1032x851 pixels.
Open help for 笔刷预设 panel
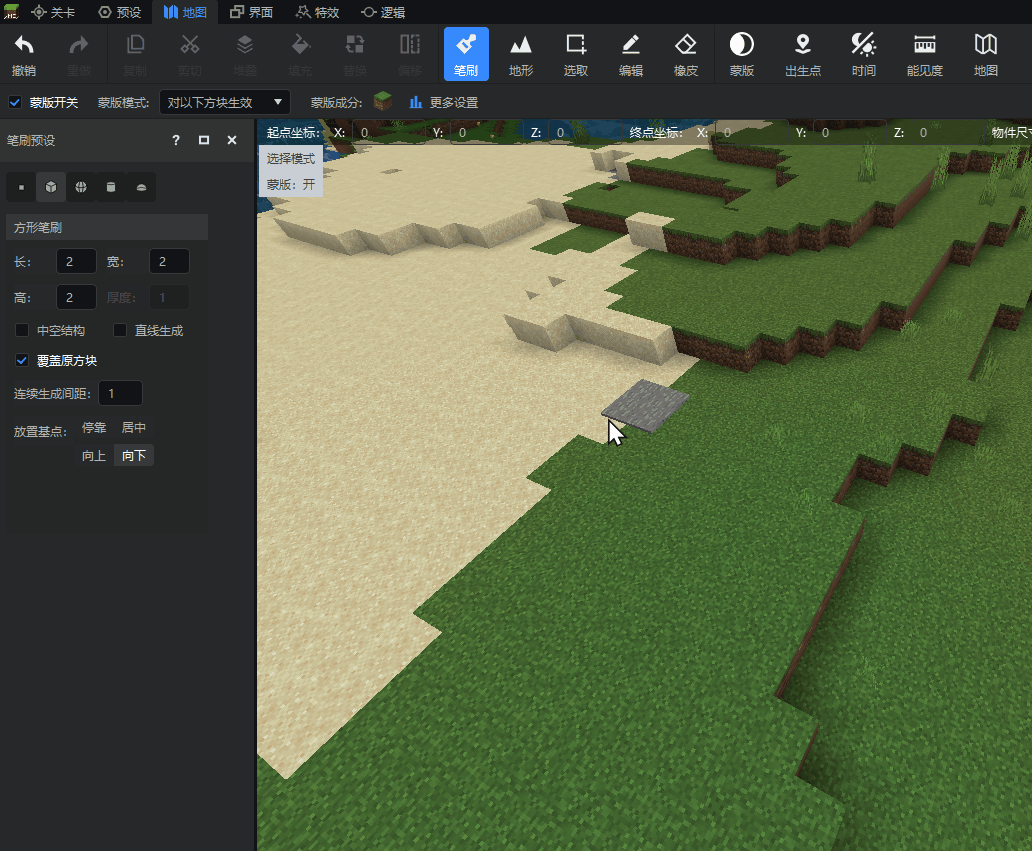click(176, 140)
